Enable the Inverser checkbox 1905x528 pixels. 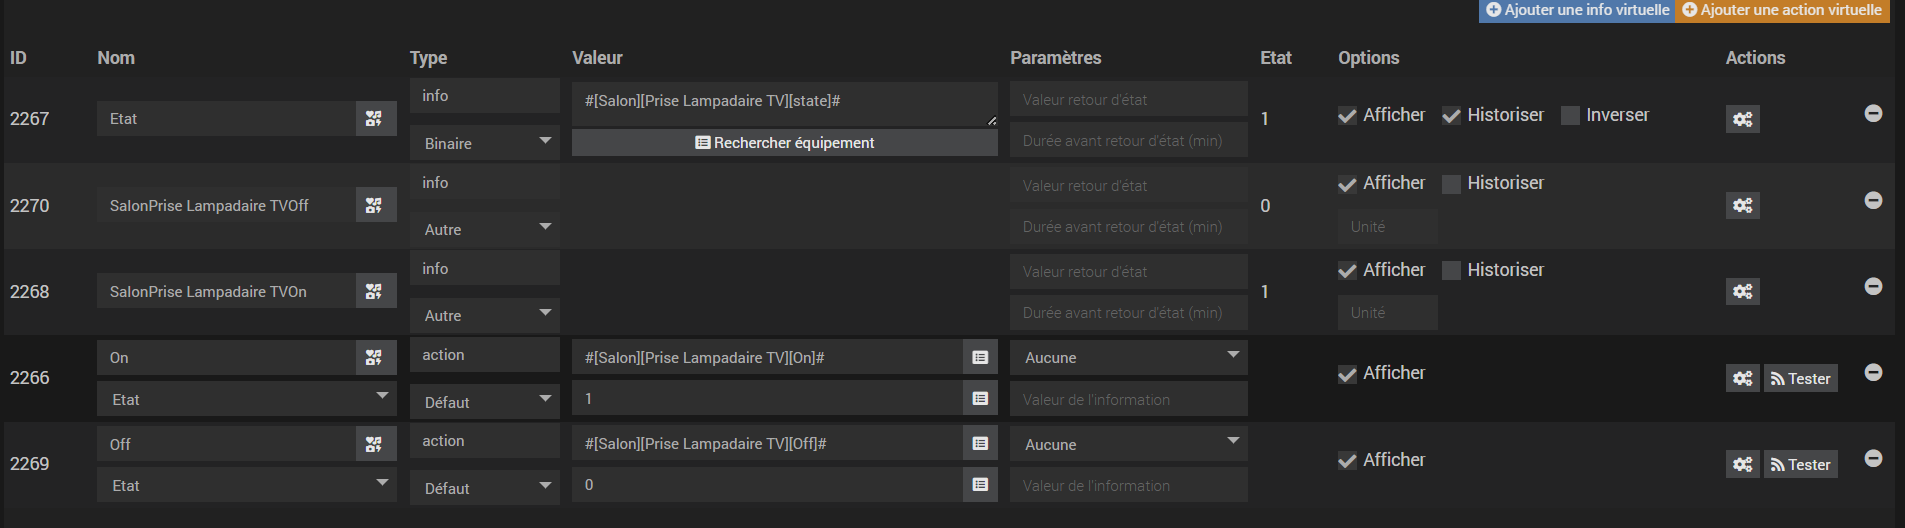coord(1570,116)
